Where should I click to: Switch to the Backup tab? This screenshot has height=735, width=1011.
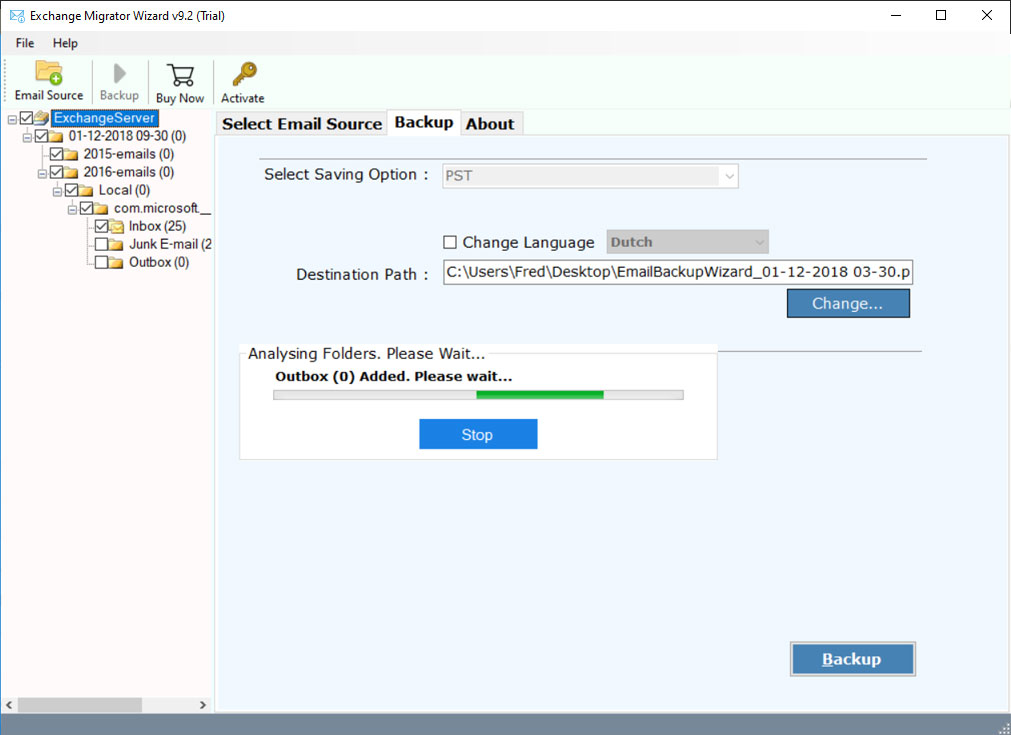pyautogui.click(x=424, y=122)
